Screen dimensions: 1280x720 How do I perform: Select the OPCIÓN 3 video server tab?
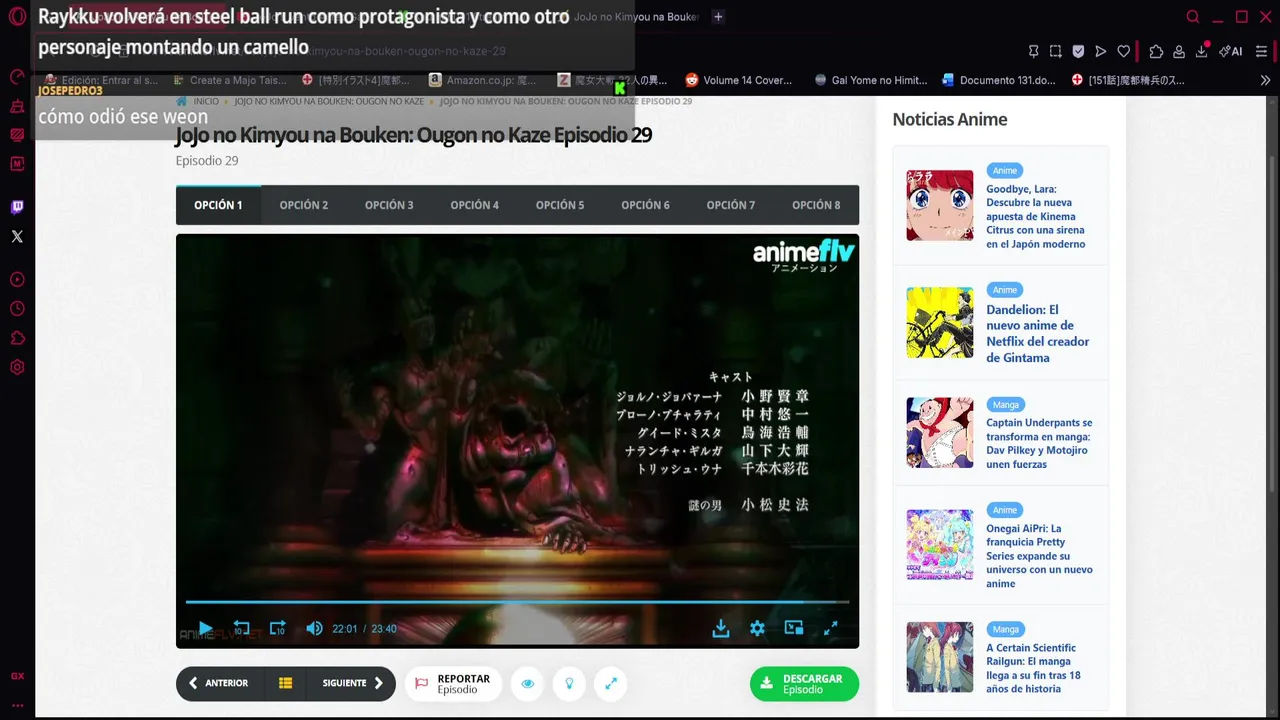389,205
